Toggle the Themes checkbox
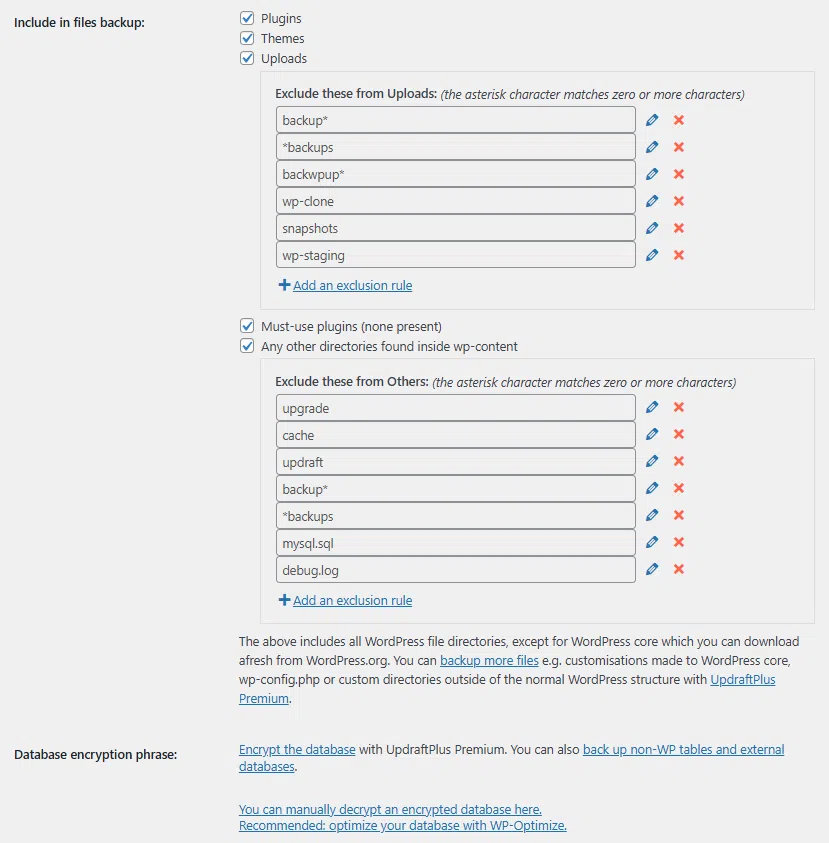The image size is (829, 843). [x=247, y=38]
